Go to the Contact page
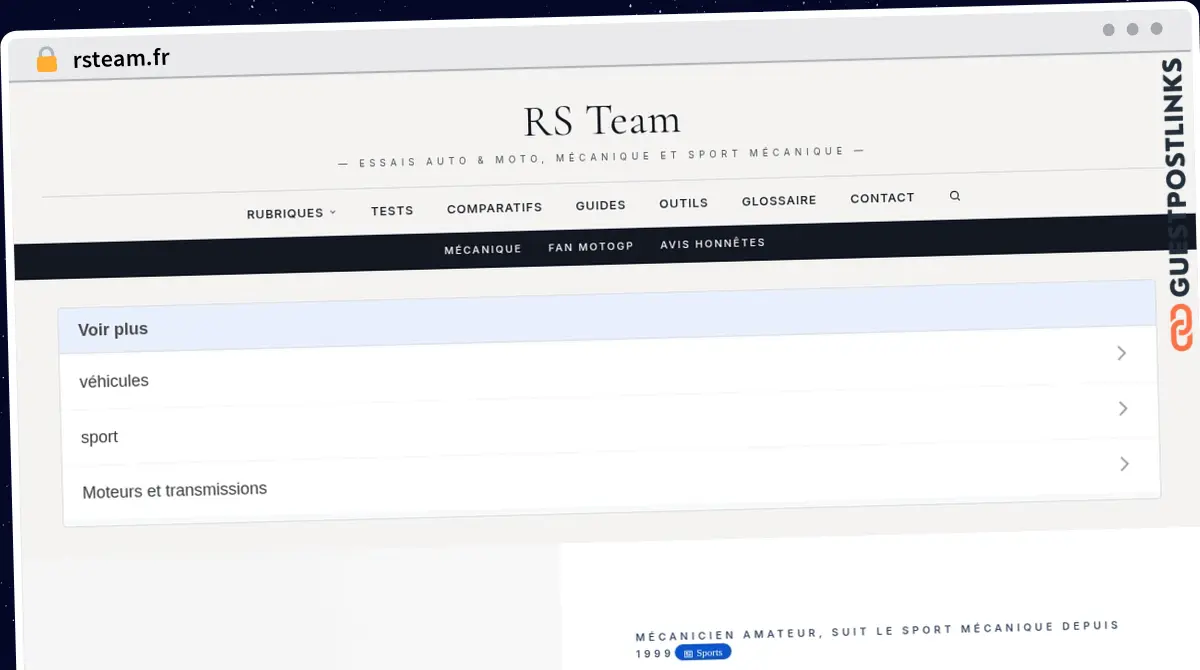Screen dimensions: 1200x670 (882, 198)
